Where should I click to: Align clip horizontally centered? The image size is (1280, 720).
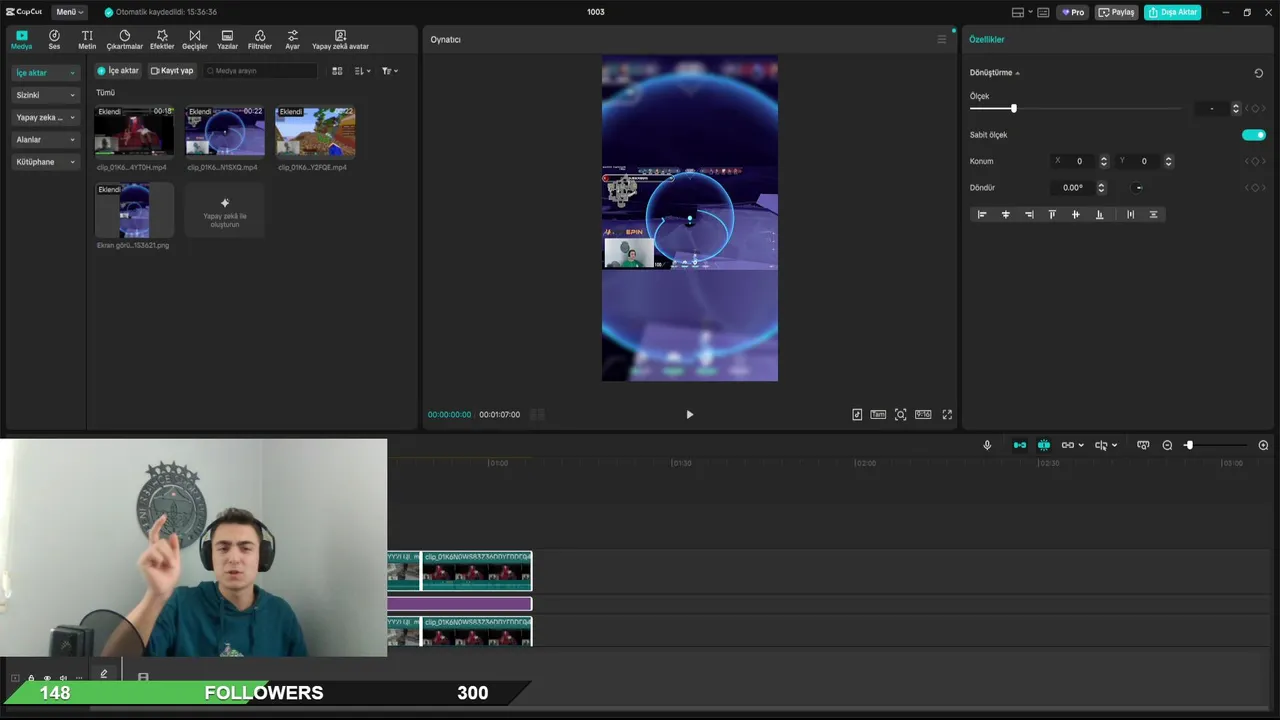pos(1005,214)
